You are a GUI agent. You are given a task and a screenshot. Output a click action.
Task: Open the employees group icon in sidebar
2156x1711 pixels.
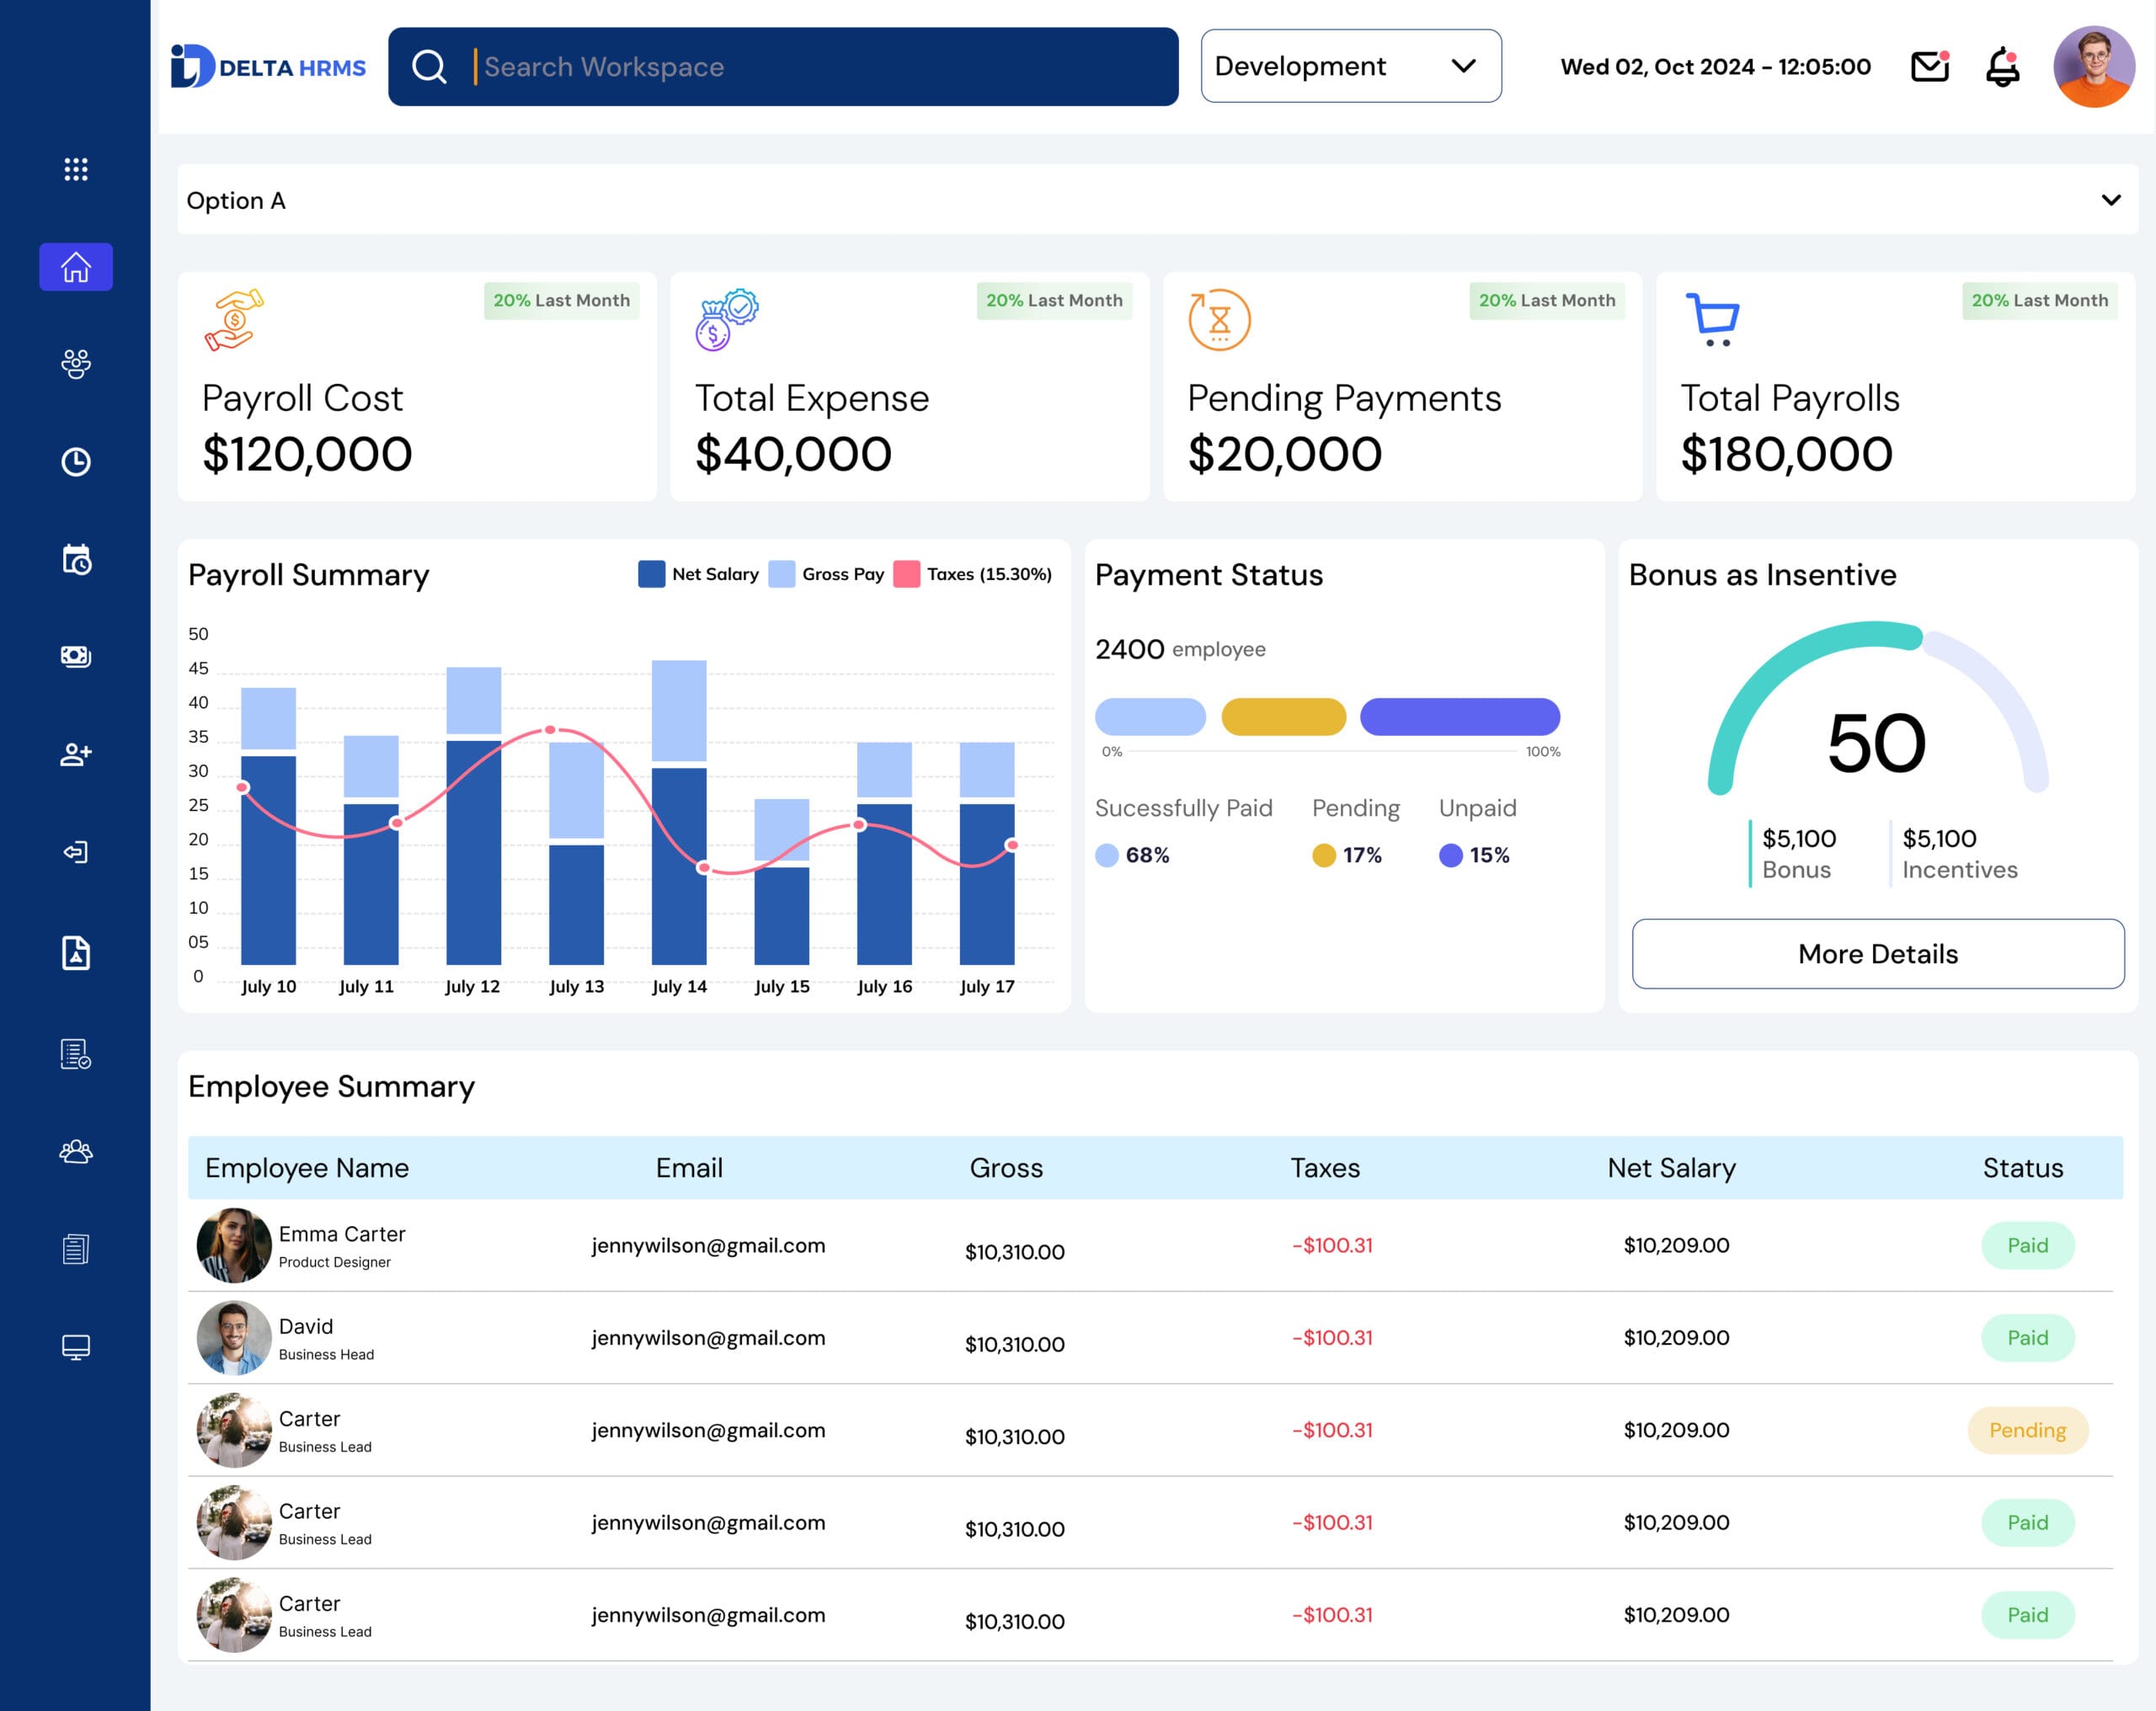click(76, 364)
